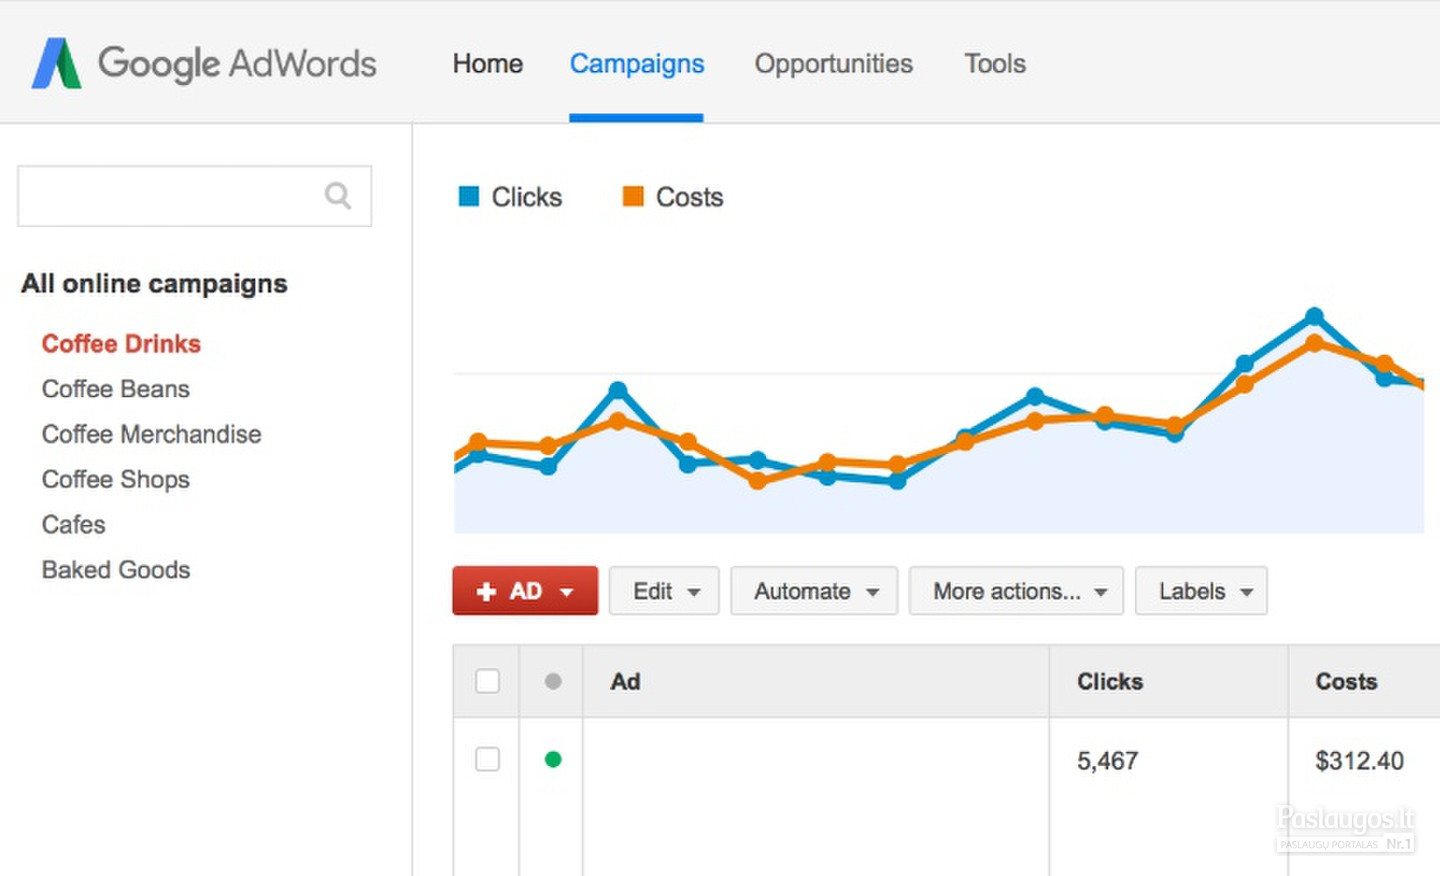The image size is (1440, 876).
Task: Open the Edit dropdown
Action: (x=664, y=591)
